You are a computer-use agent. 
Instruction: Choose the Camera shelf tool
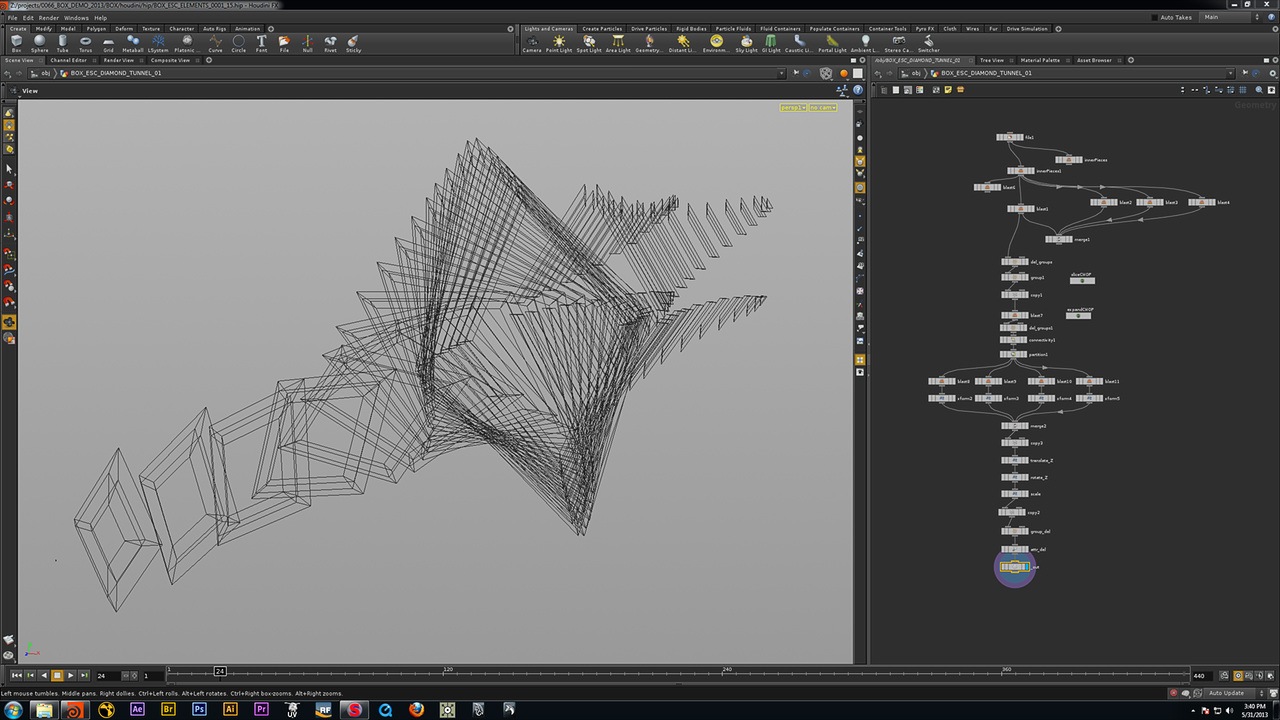[532, 43]
